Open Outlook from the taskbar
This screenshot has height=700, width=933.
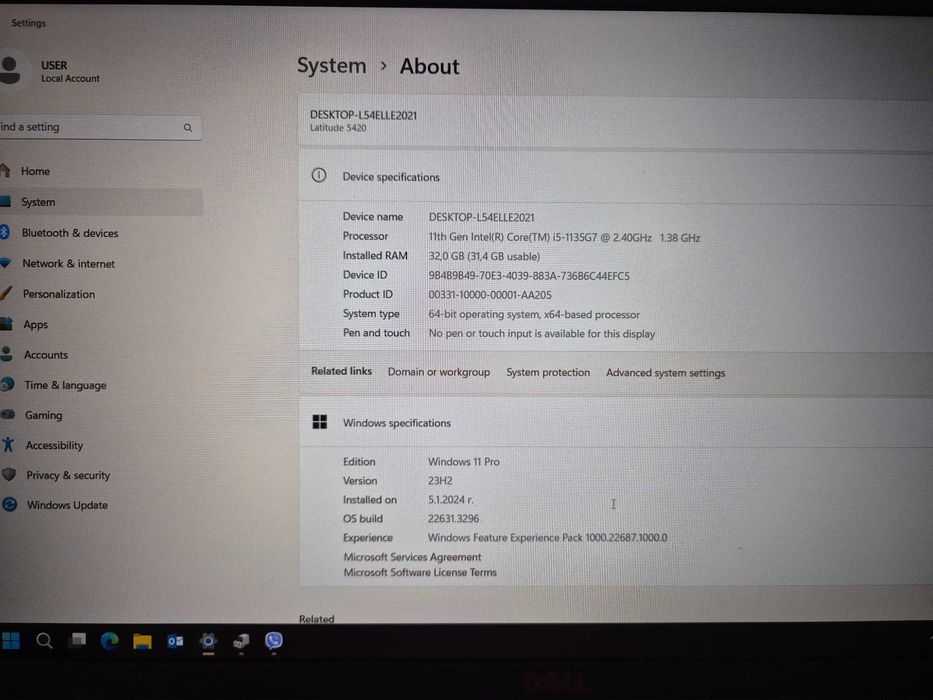[175, 641]
